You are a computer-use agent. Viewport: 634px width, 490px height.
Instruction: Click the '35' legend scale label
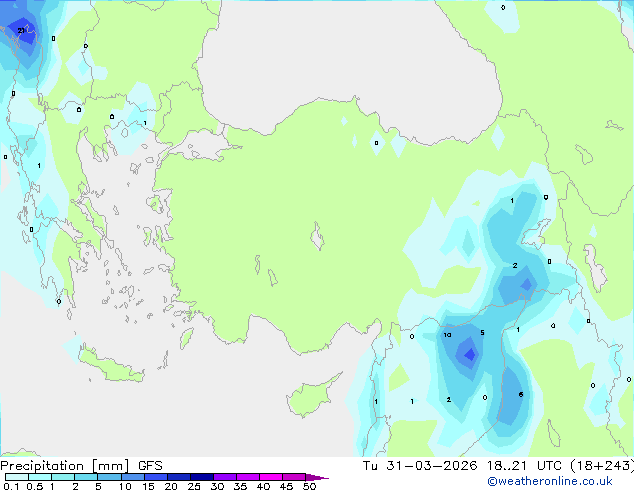click(240, 486)
